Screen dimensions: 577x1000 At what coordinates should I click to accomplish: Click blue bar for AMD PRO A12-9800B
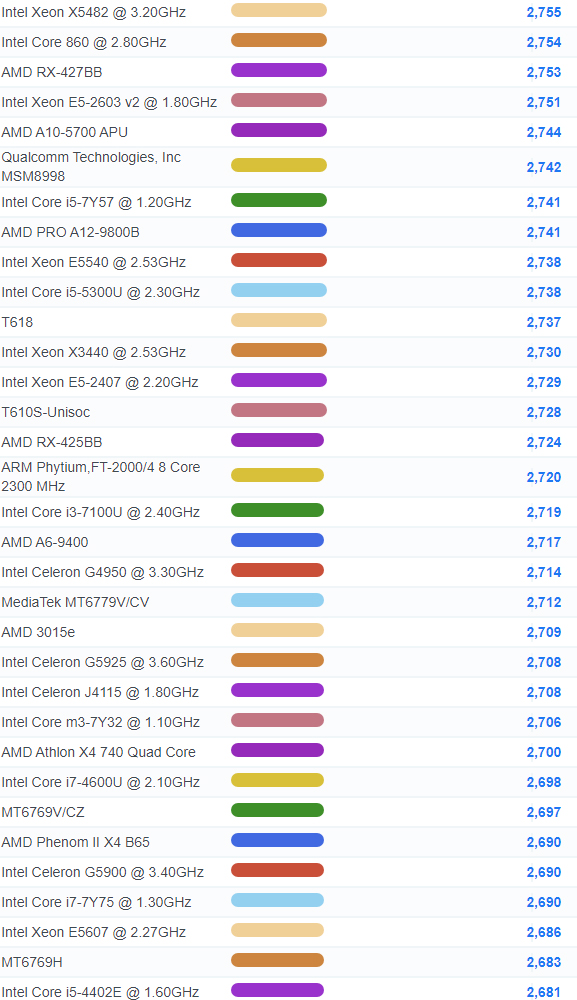[x=279, y=230]
